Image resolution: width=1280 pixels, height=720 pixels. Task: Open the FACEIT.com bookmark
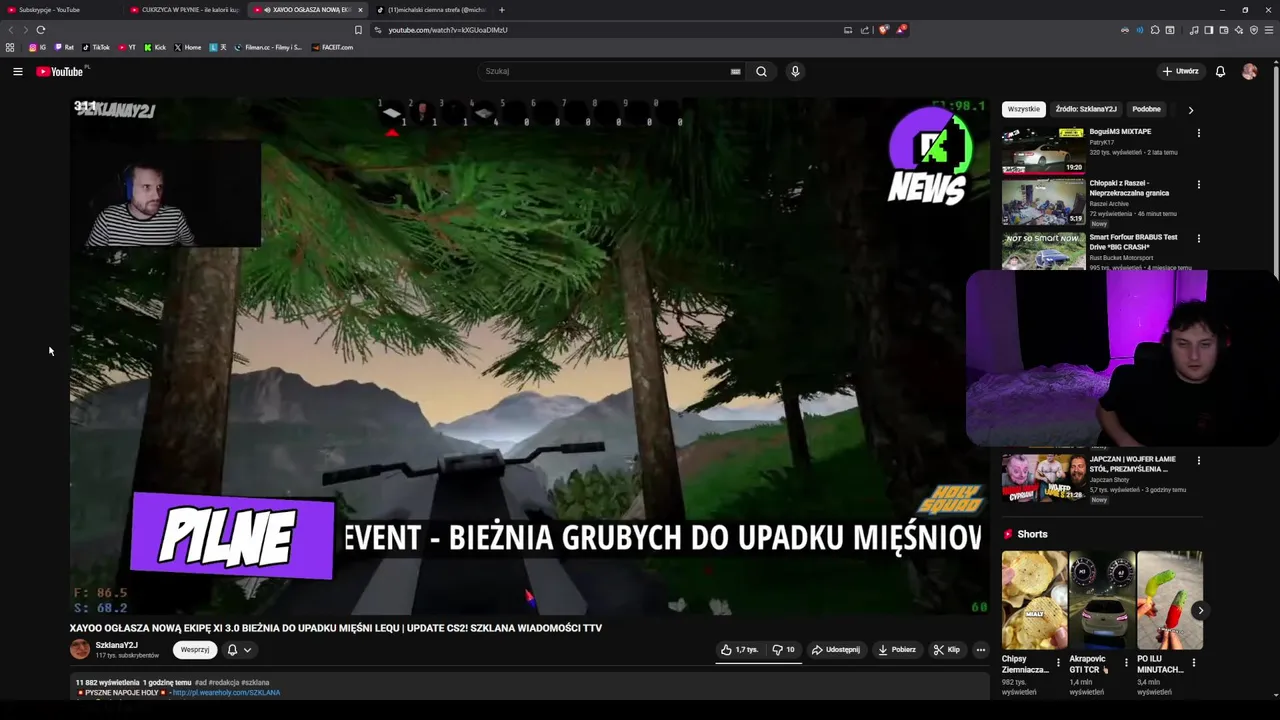click(x=332, y=47)
